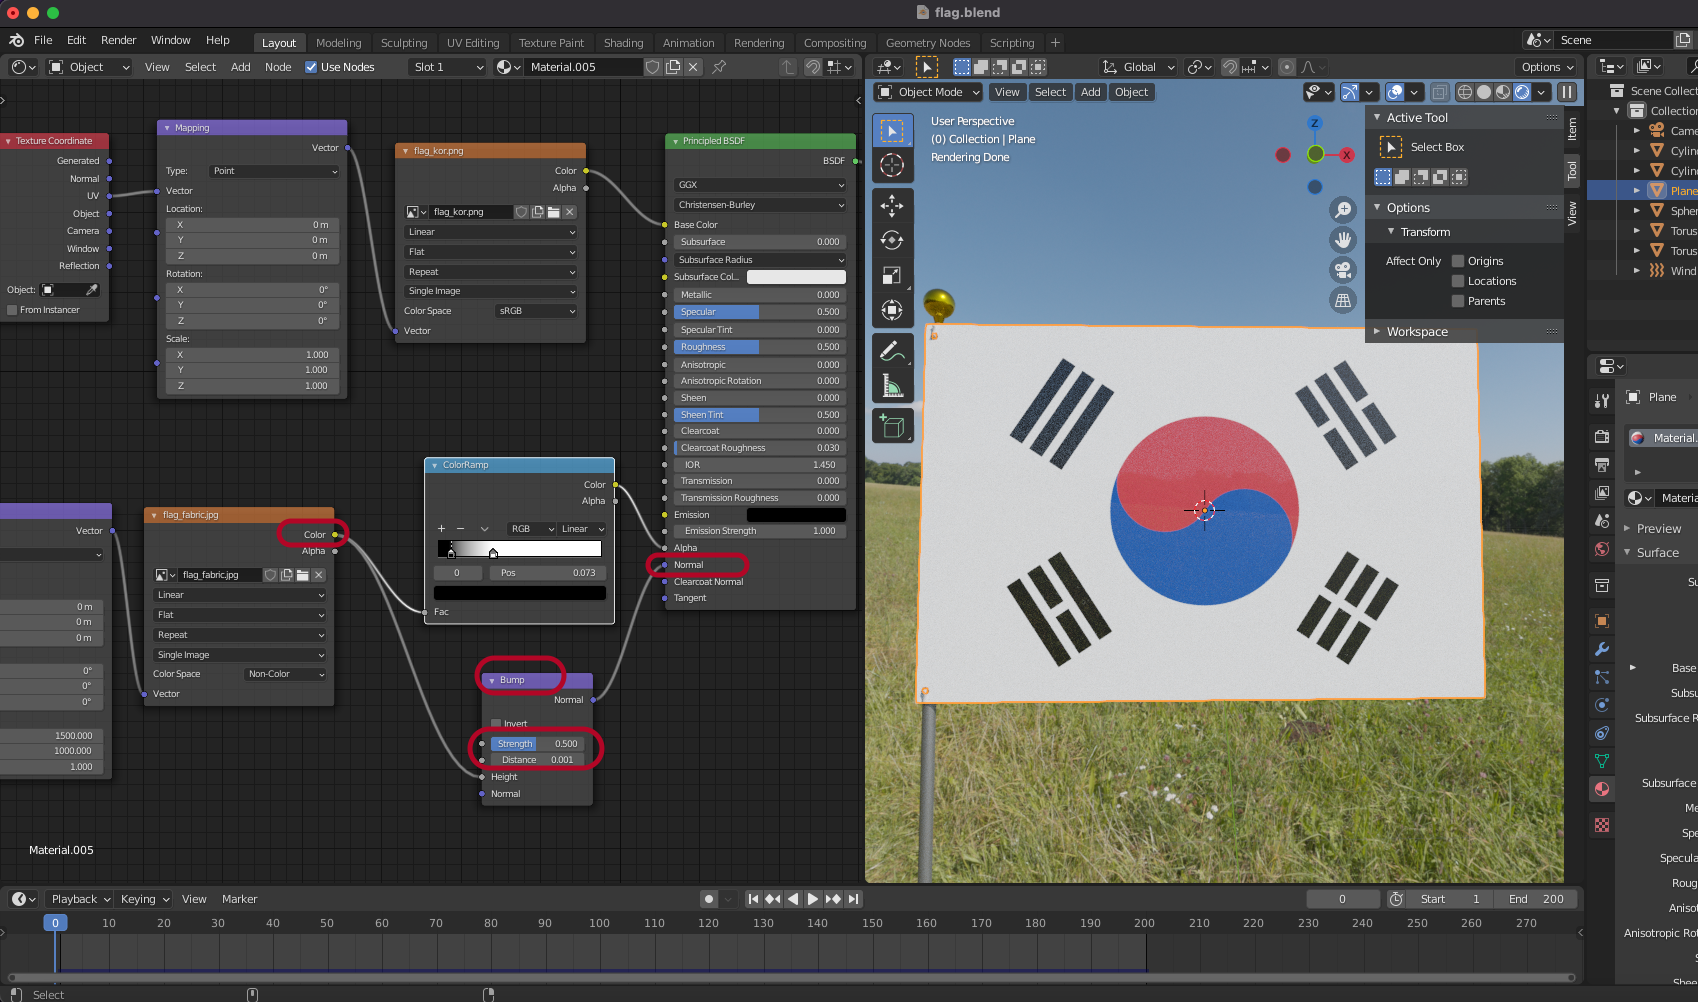The image size is (1698, 1002).
Task: Click the Marker menu in timeline
Action: coord(239,899)
